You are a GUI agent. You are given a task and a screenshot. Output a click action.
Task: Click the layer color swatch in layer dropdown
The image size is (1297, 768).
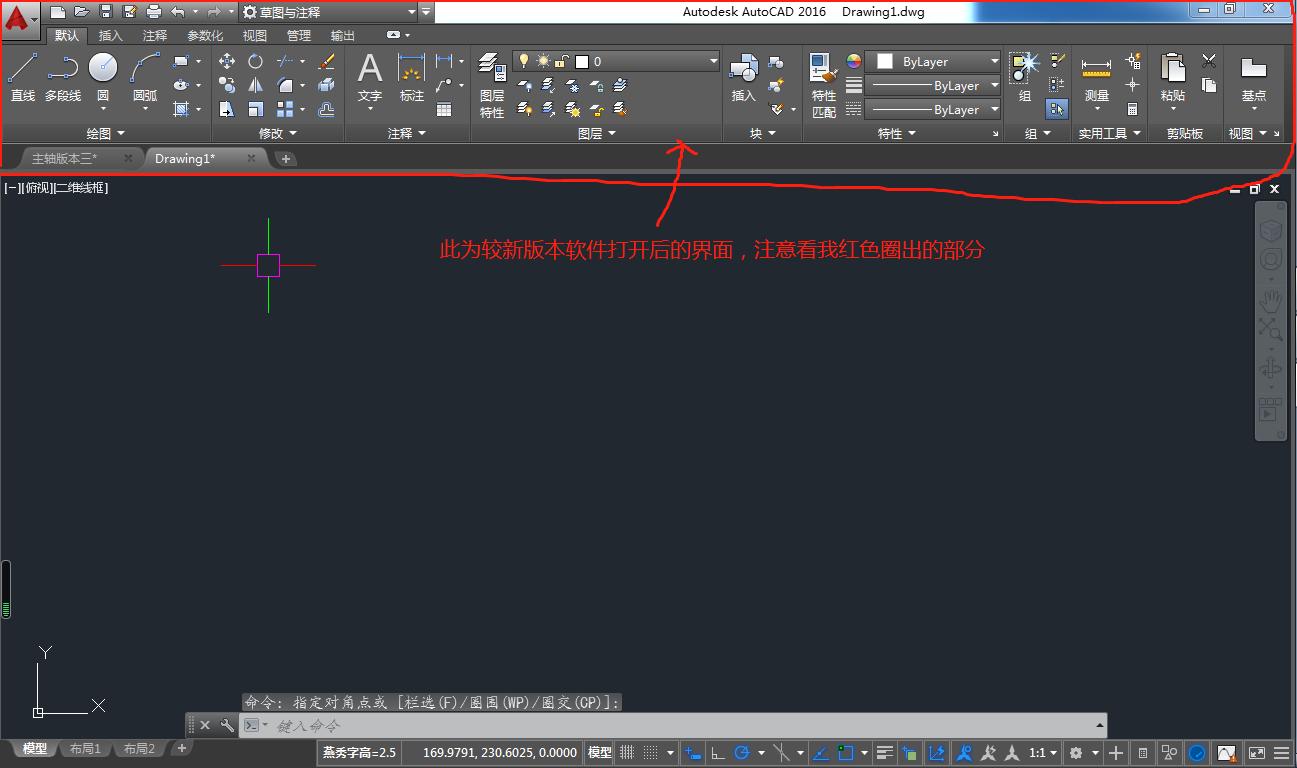[582, 61]
